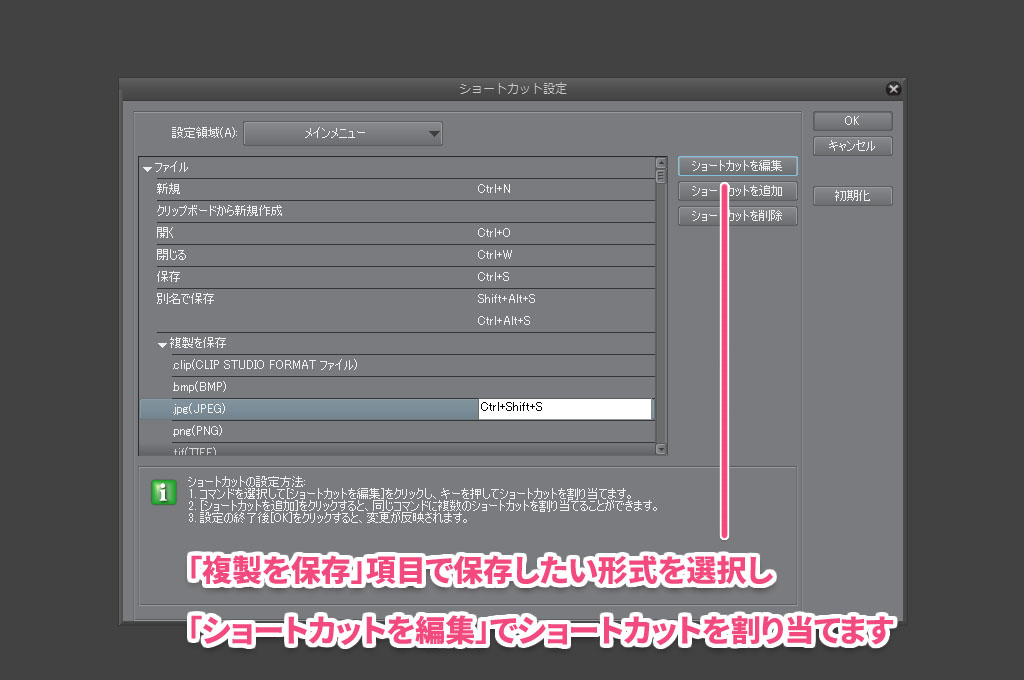Select the .bmp(BMP) format row
1024x680 pixels.
pos(300,387)
